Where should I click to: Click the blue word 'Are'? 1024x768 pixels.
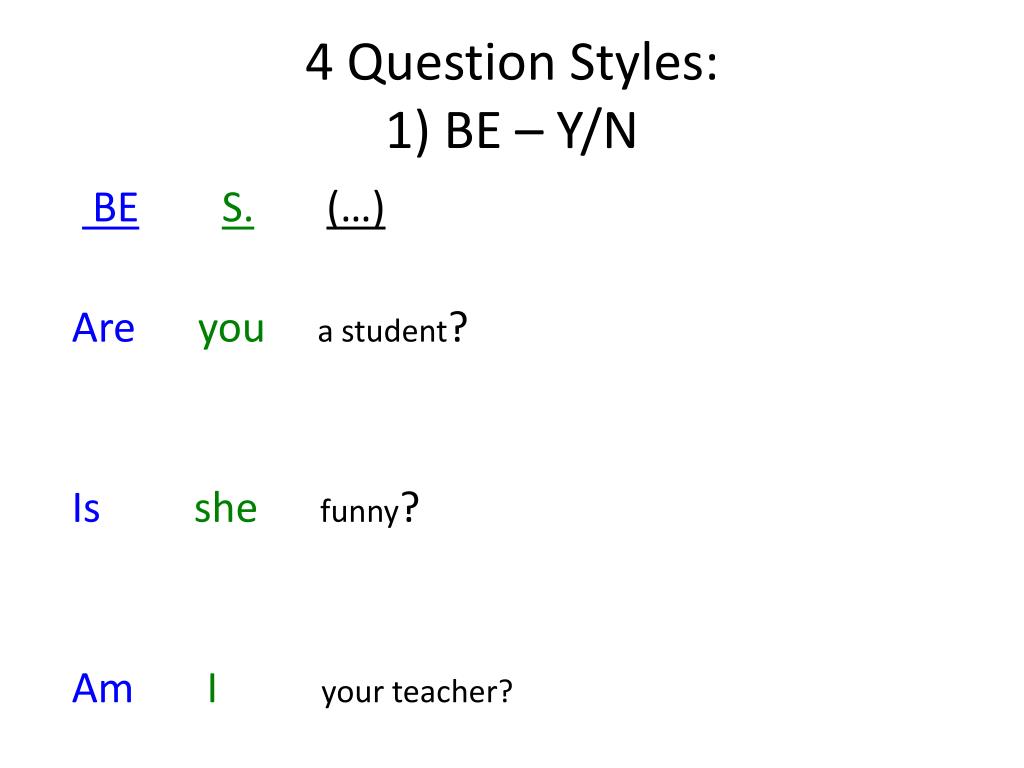(x=103, y=328)
